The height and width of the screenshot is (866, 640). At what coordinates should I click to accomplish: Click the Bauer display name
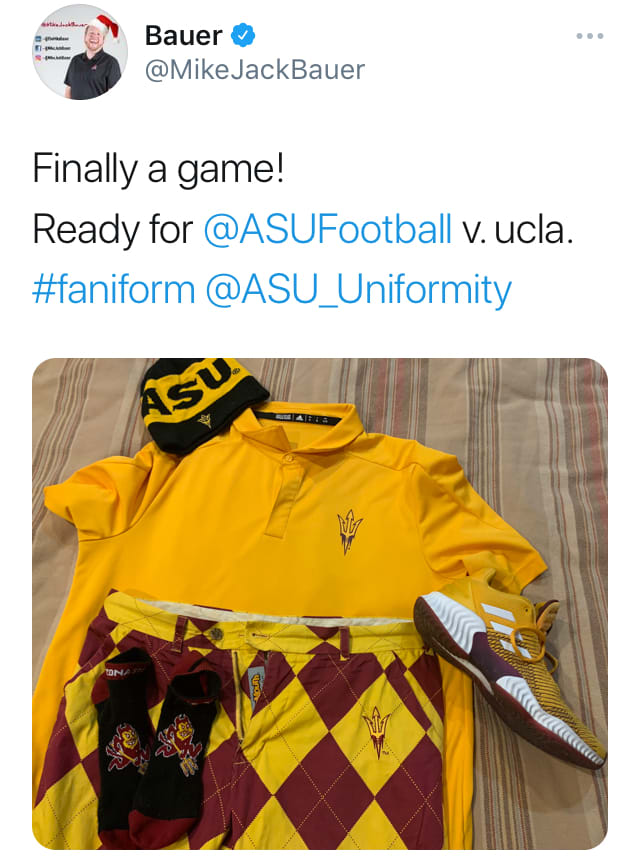coord(183,36)
